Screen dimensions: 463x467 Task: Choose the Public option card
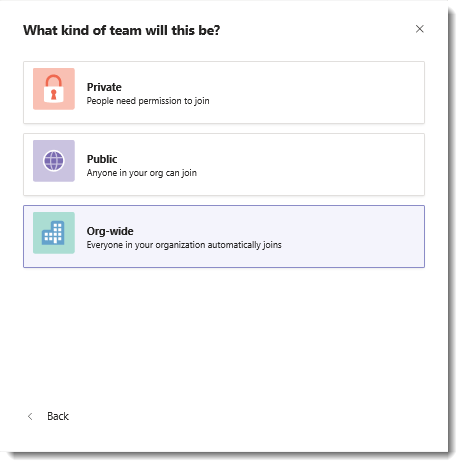224,165
